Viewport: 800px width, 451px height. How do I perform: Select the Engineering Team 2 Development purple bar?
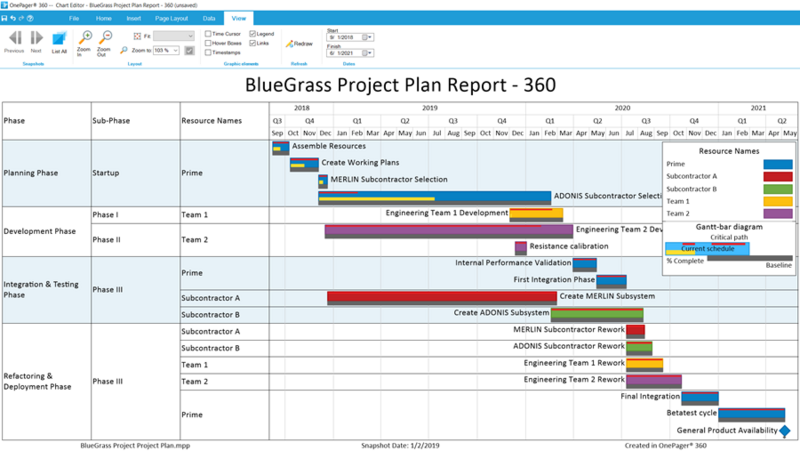point(449,232)
